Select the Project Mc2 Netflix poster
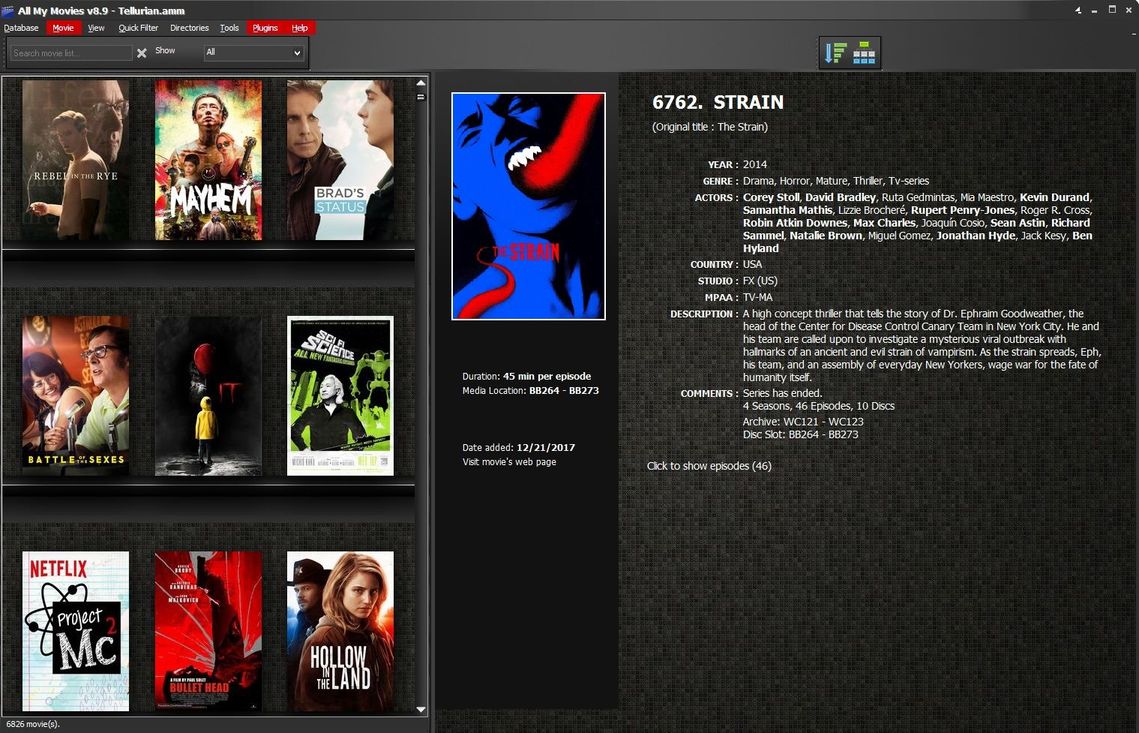Screen dimensions: 1139x733 click(x=76, y=631)
